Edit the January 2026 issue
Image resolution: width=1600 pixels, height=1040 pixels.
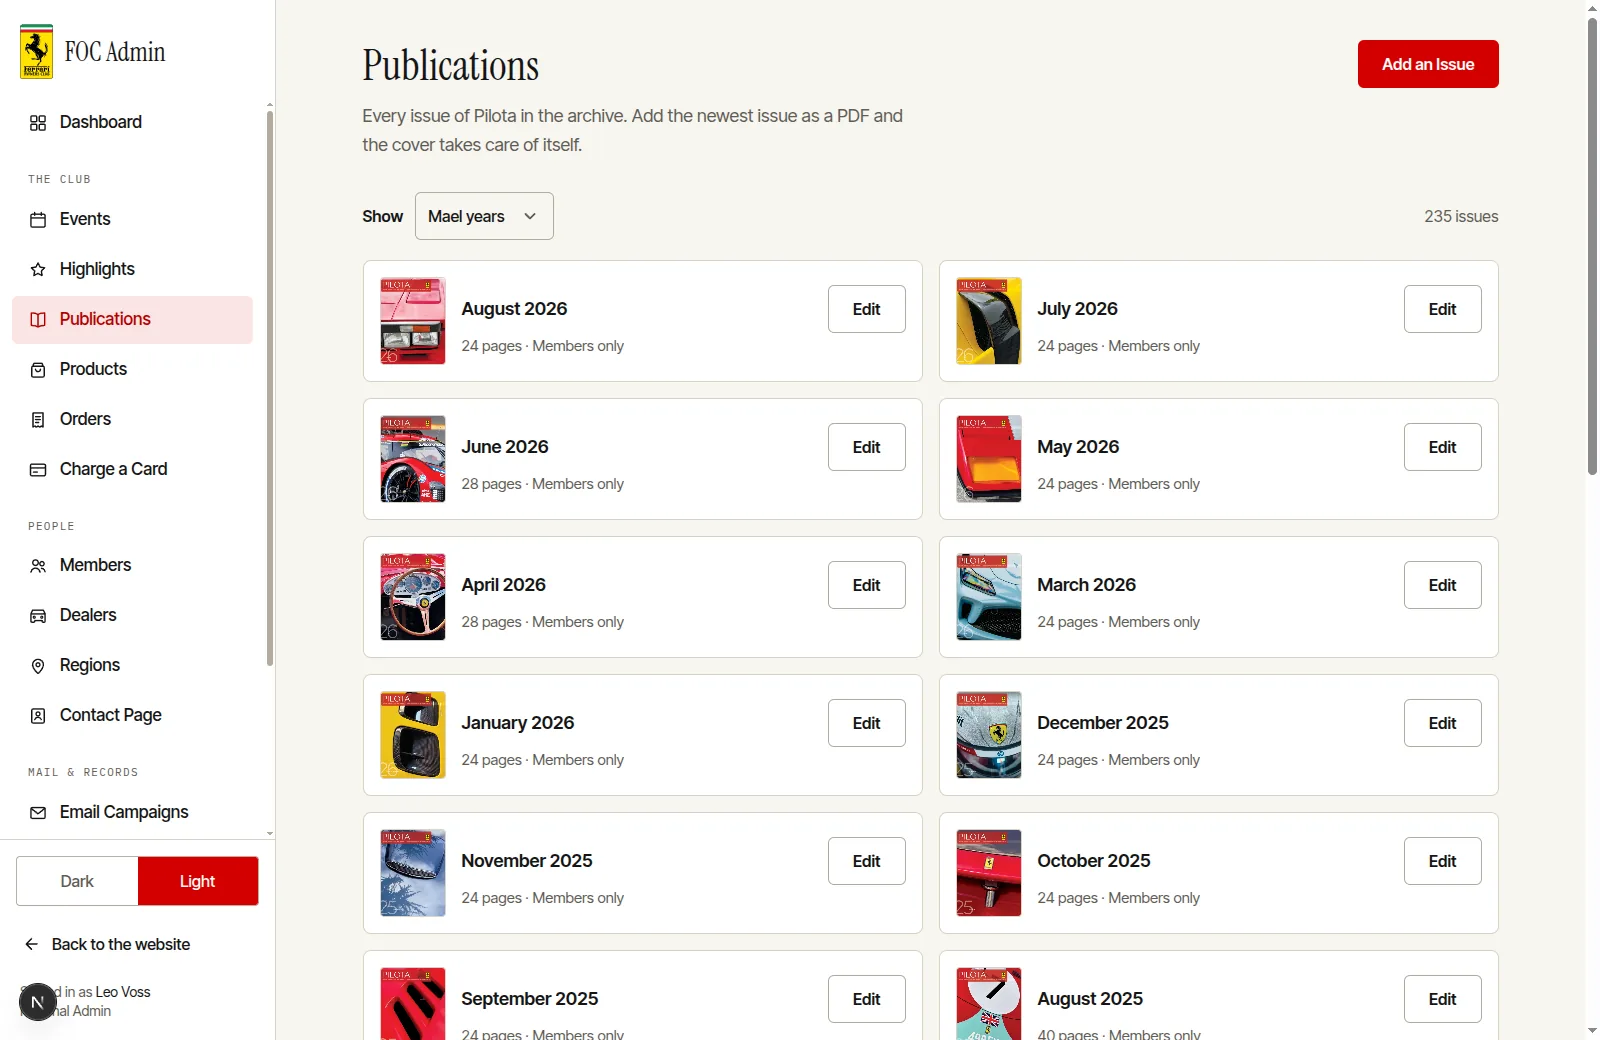coord(867,723)
